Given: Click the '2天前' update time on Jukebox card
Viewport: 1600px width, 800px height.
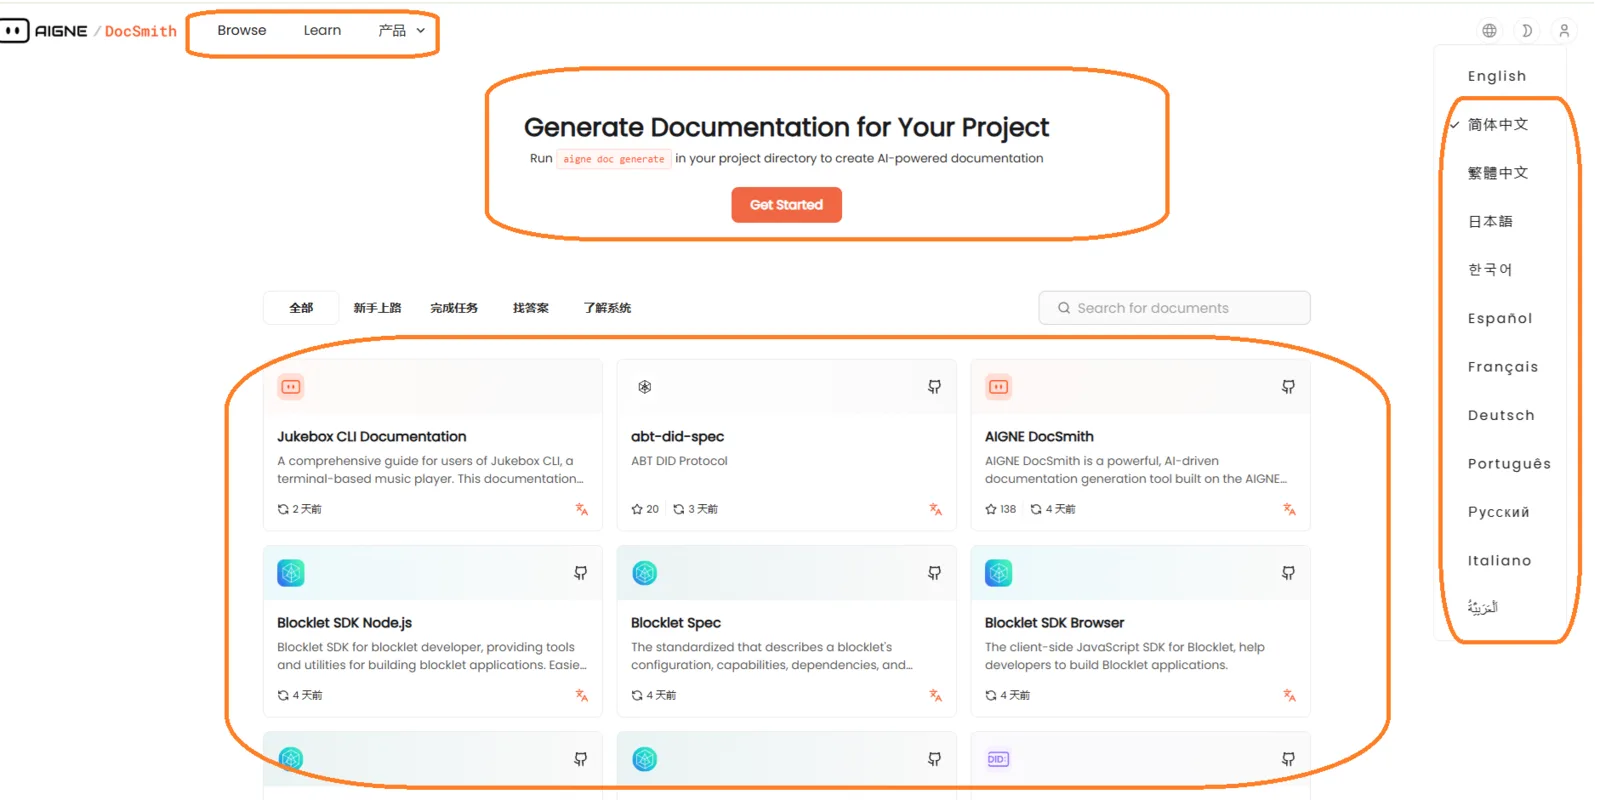Looking at the screenshot, I should tap(307, 509).
